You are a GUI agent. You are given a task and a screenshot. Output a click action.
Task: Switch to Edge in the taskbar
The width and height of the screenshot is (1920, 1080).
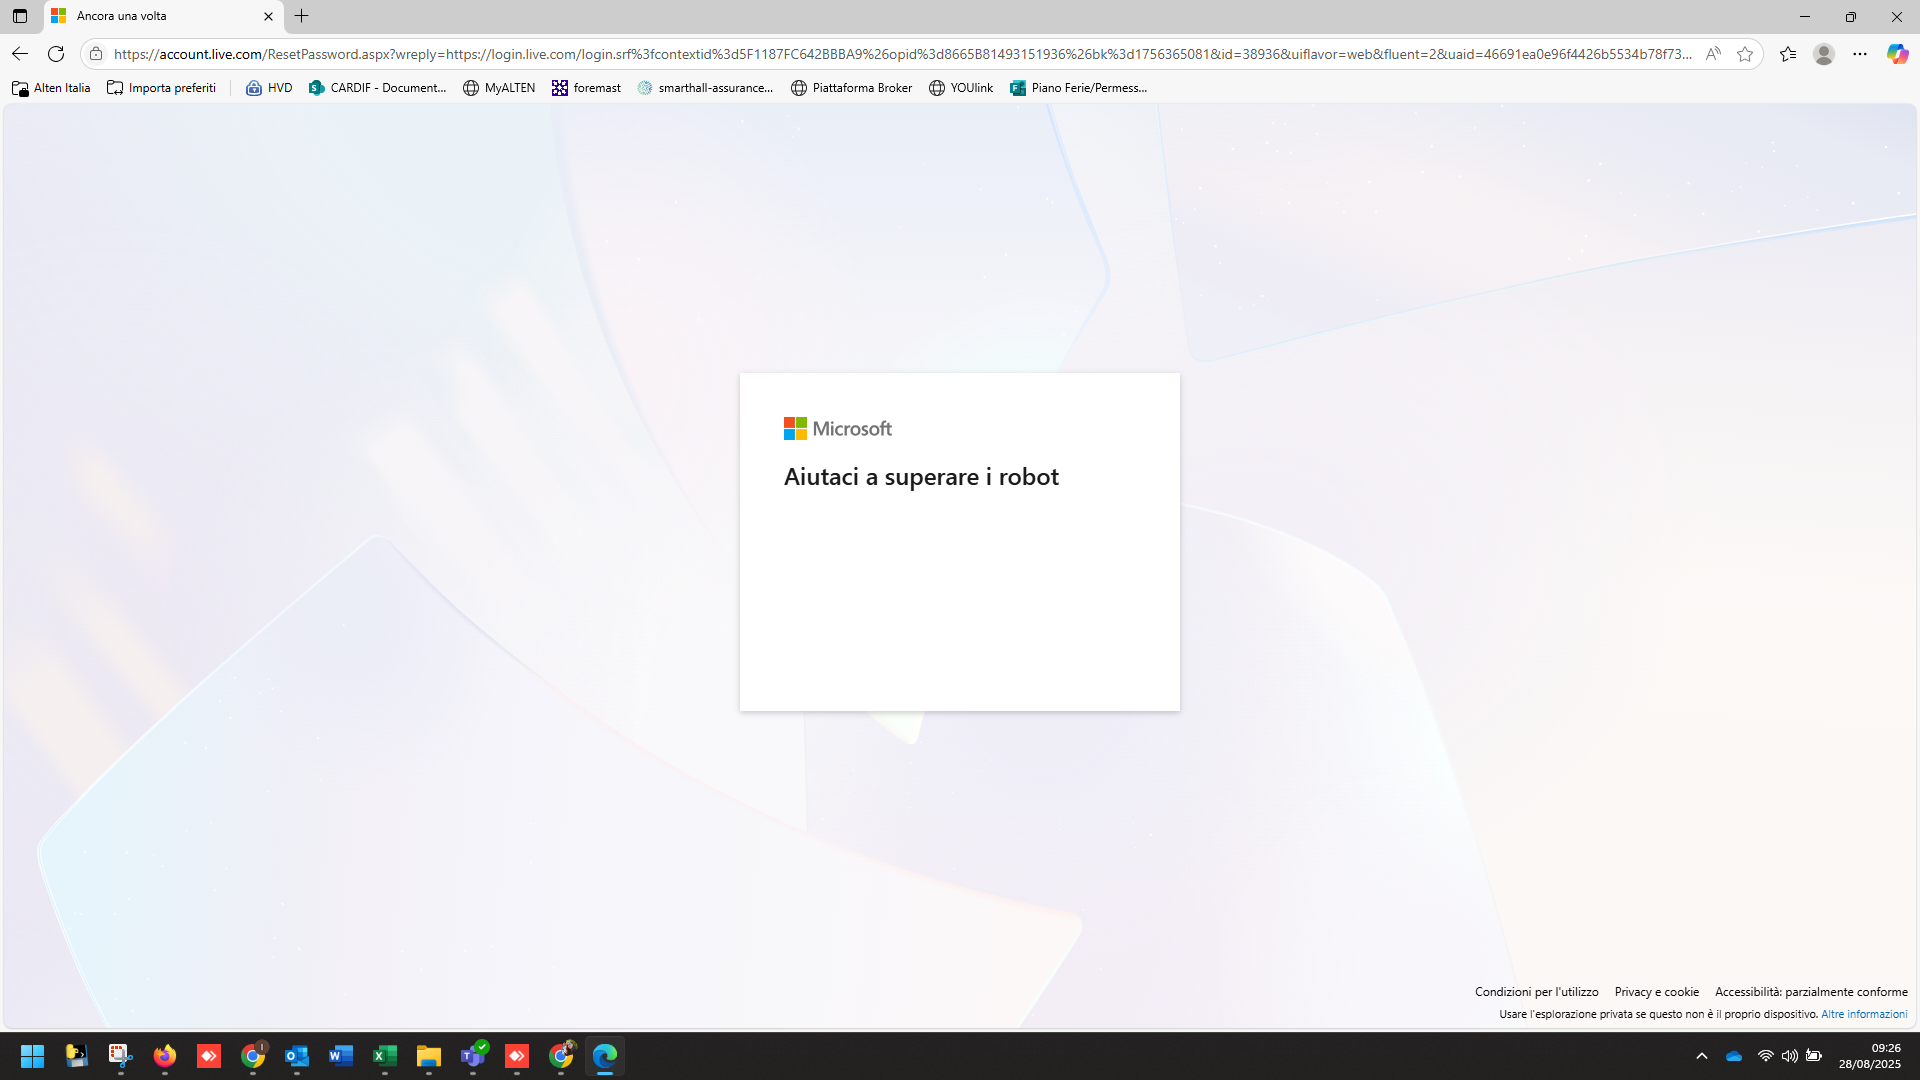(605, 1056)
